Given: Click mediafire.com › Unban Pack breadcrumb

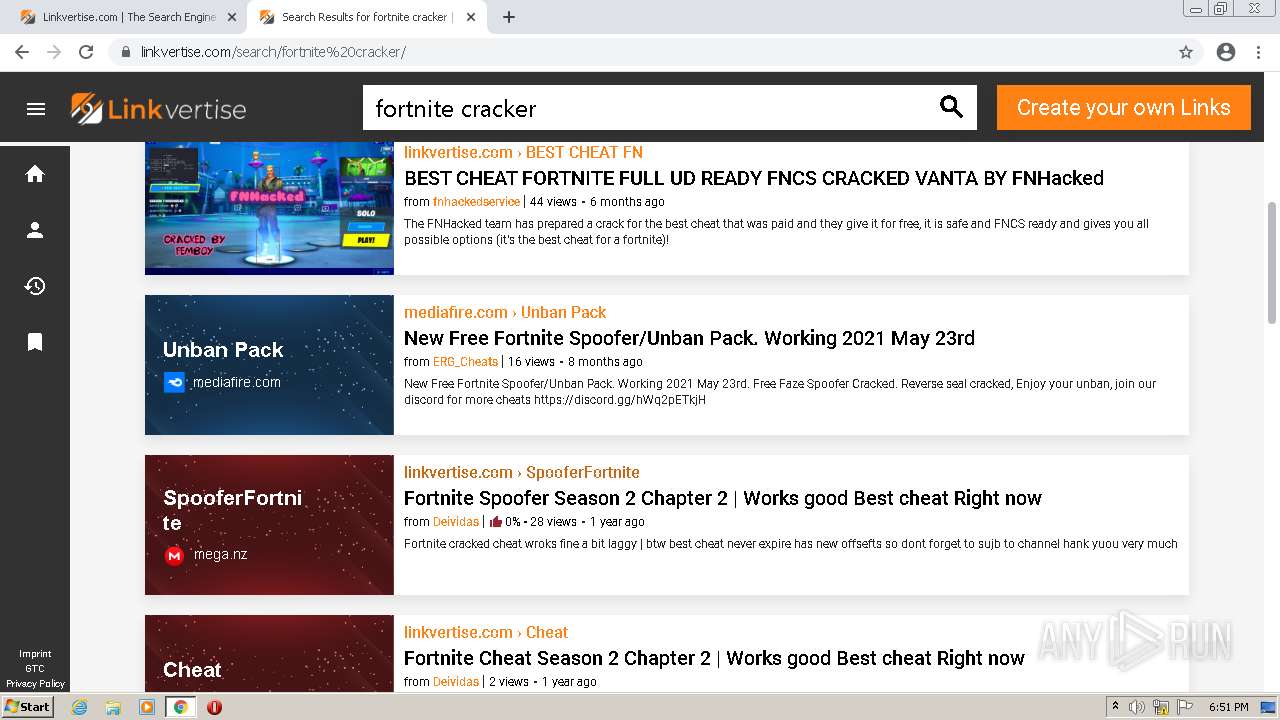Looking at the screenshot, I should click(505, 312).
